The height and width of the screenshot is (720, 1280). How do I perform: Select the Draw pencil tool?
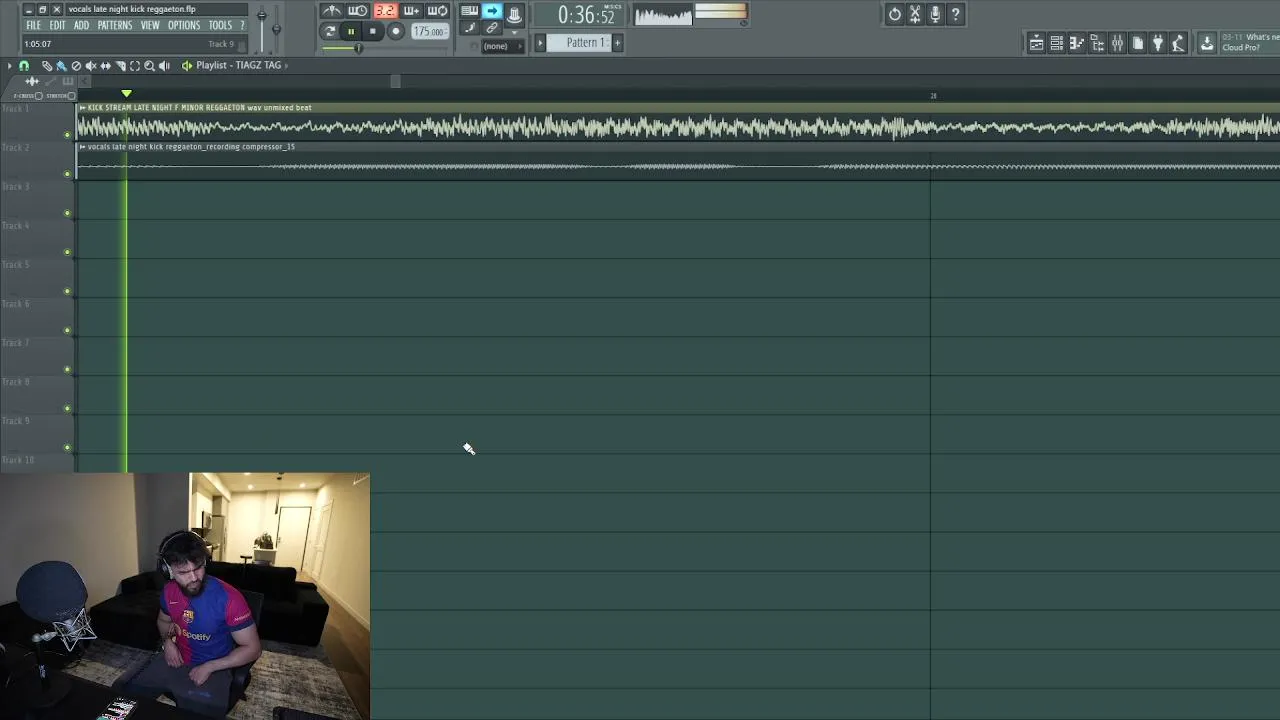(47, 65)
